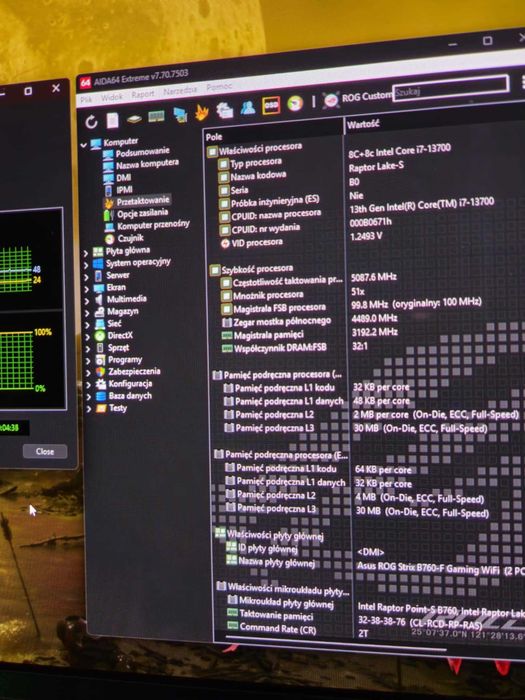Image resolution: width=525 pixels, height=700 pixels.
Task: Click the VID procesora row icon
Action: tap(225, 244)
